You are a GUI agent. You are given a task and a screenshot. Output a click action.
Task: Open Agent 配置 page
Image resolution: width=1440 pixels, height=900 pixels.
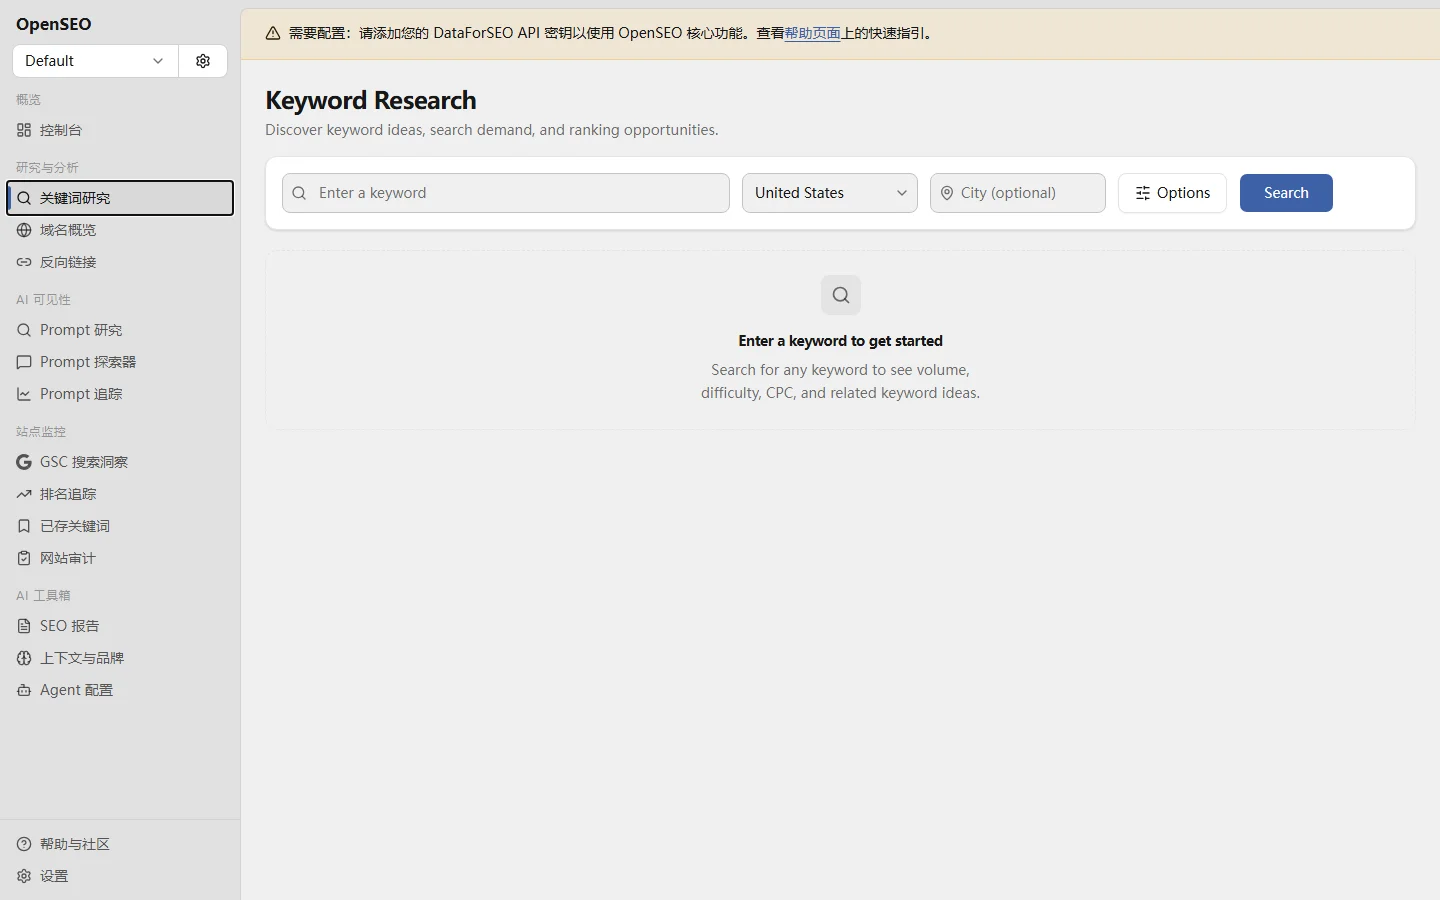point(120,690)
